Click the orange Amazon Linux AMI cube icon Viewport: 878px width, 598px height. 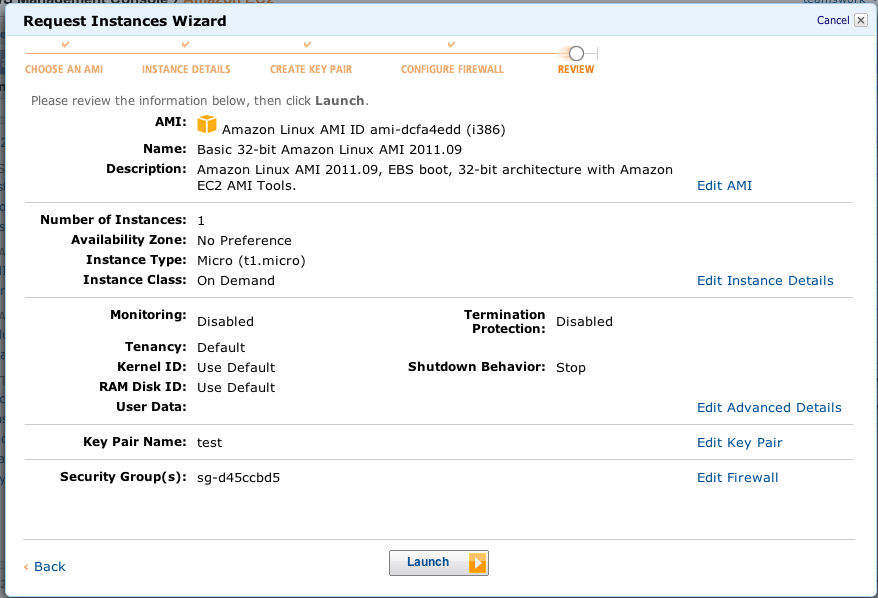tap(207, 124)
